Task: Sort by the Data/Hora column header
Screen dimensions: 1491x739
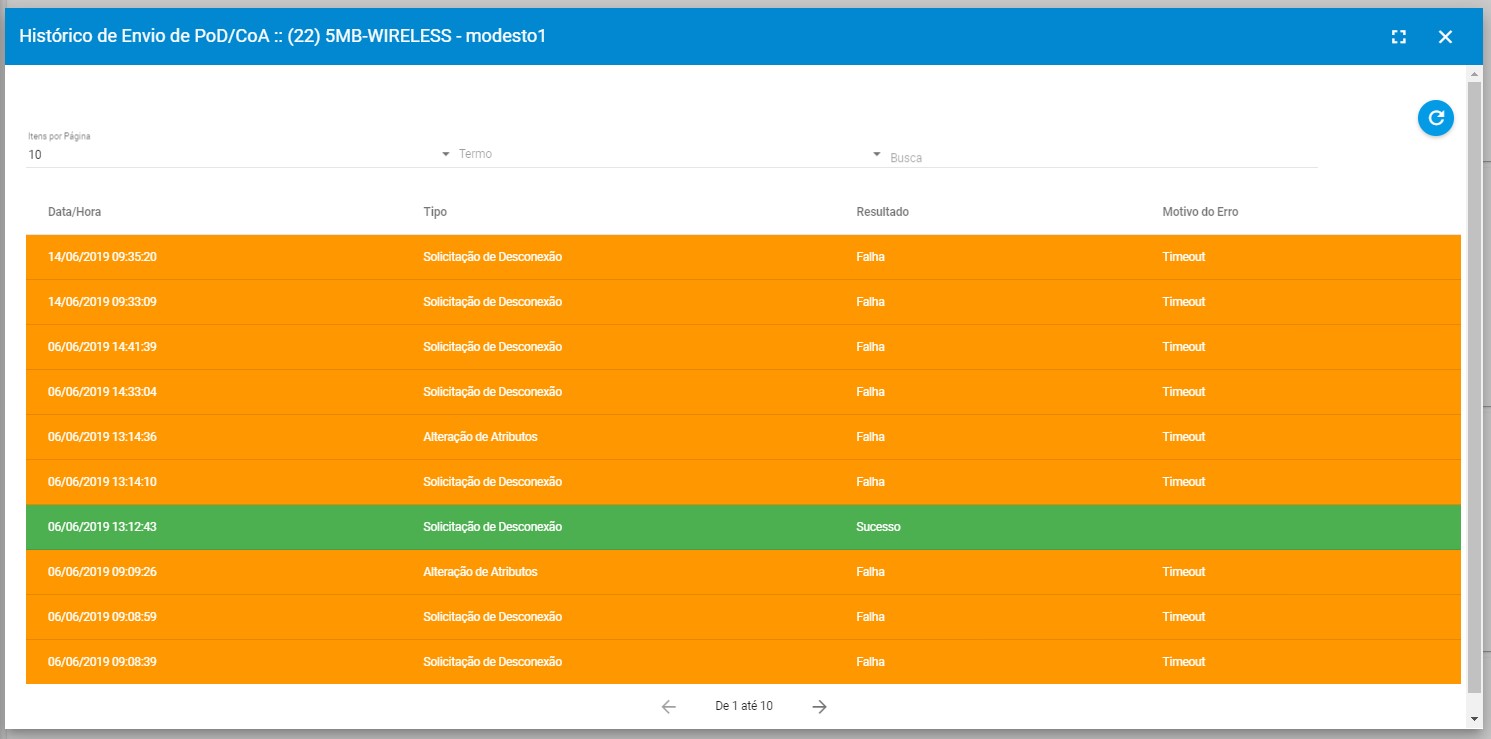Action: tap(74, 212)
